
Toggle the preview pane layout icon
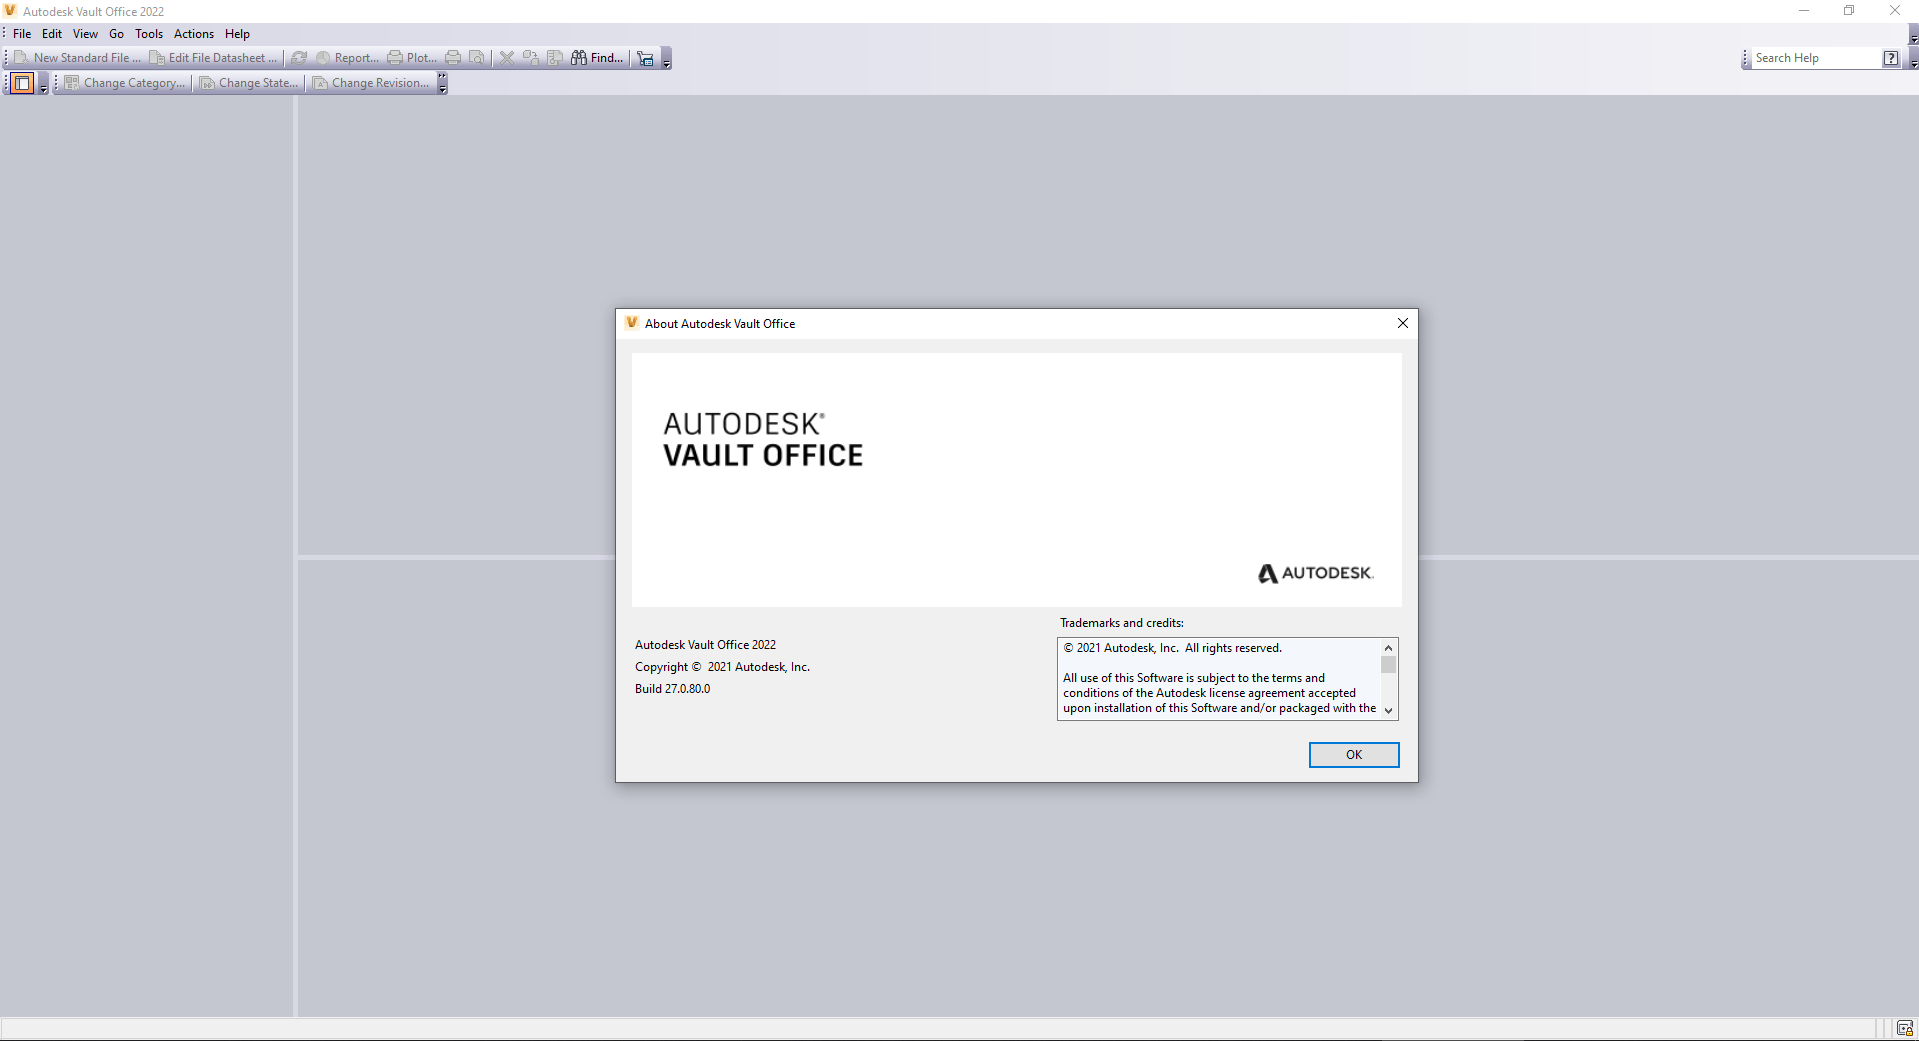coord(22,83)
